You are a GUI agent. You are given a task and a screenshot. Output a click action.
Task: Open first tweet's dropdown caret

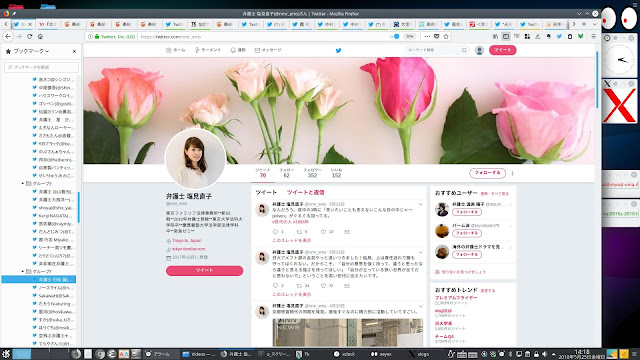point(420,204)
